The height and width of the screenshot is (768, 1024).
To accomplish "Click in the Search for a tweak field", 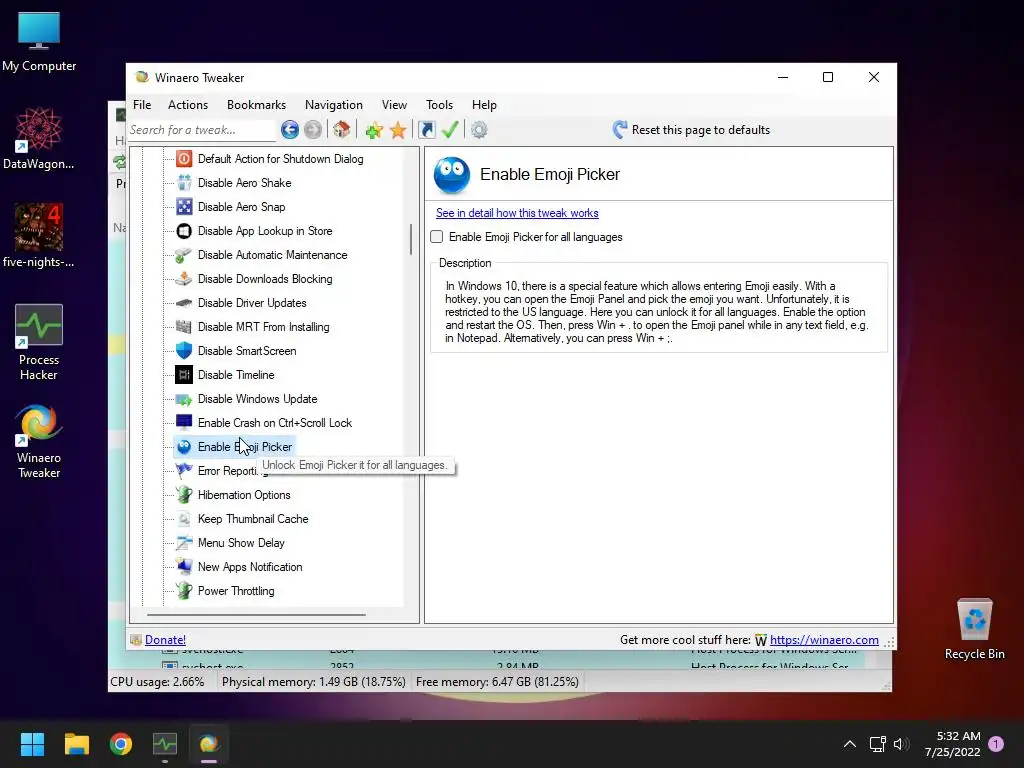I will coord(202,130).
